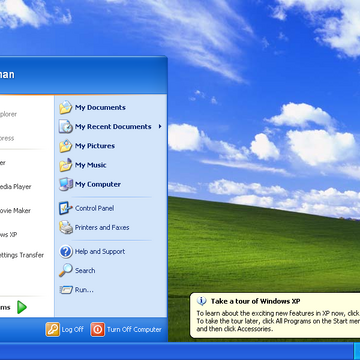Choose Help and Support from Start menu
The image size is (360, 360).
[110, 252]
